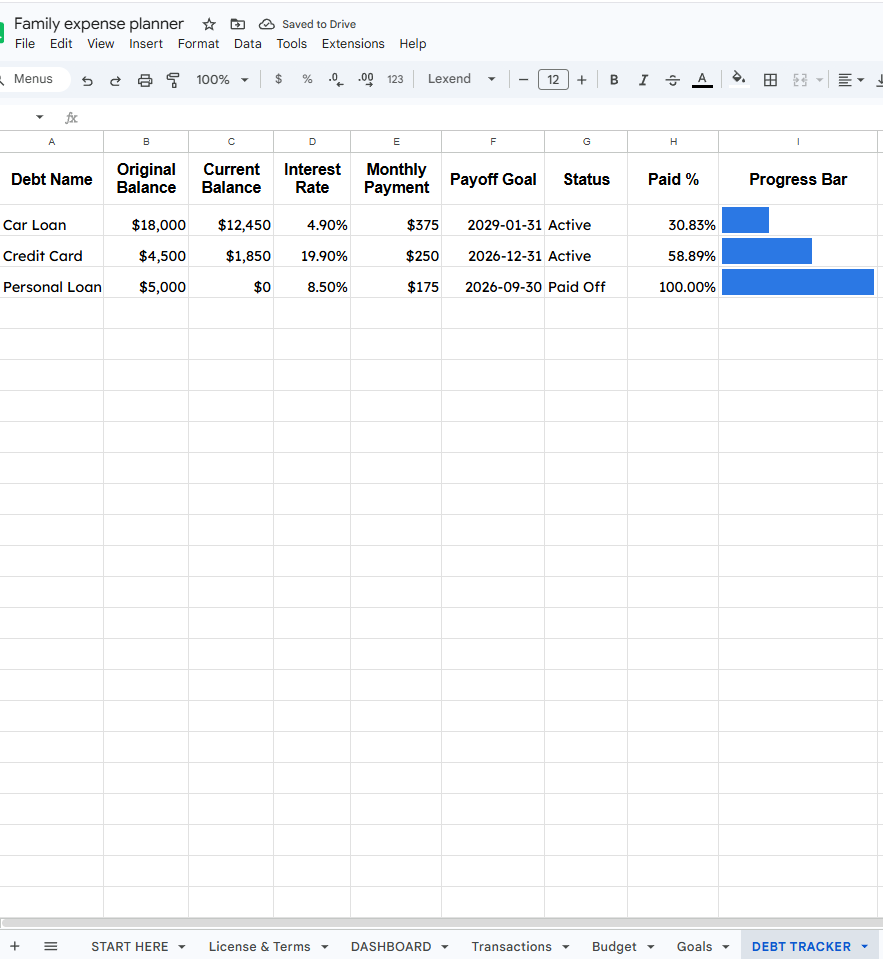Open the Tools menu

[x=292, y=44]
